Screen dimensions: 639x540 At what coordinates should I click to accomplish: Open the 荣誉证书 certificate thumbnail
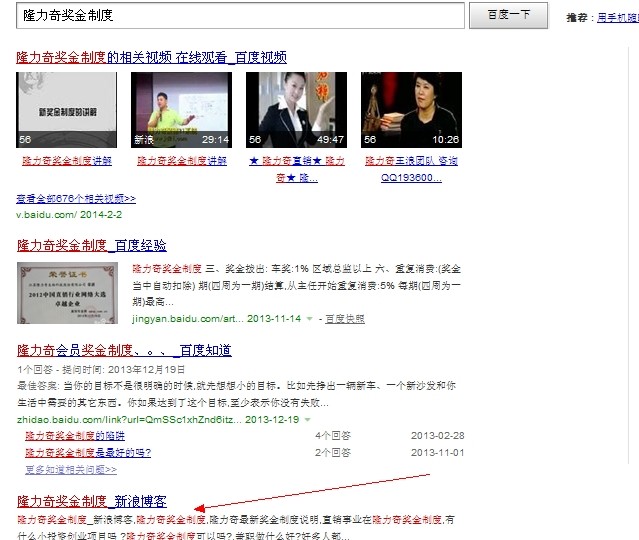(x=67, y=293)
